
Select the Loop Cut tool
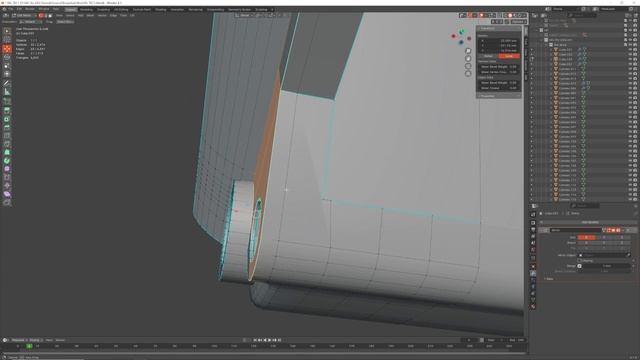tap(7, 136)
